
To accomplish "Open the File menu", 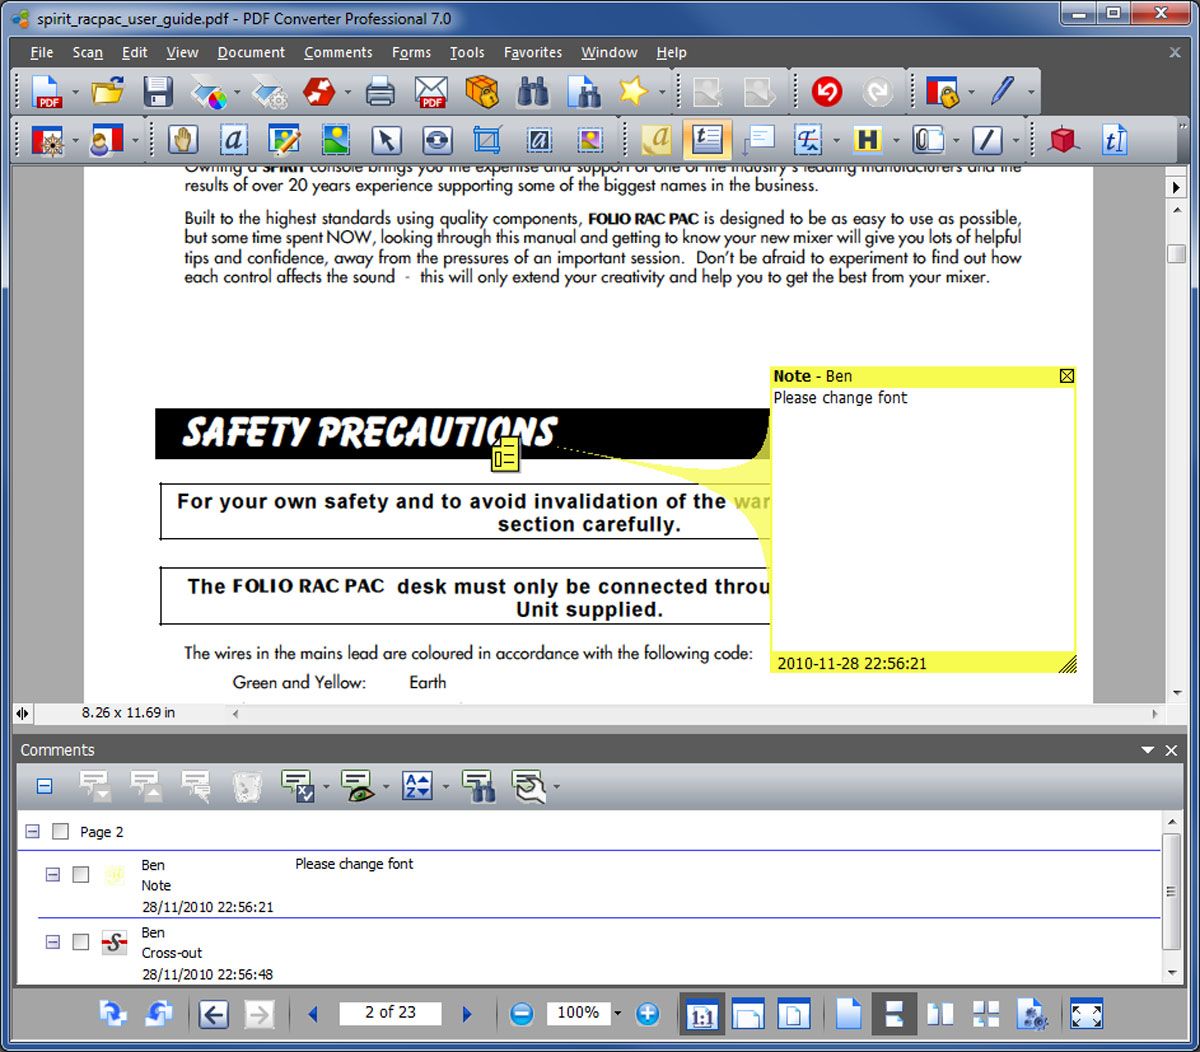I will coord(42,53).
